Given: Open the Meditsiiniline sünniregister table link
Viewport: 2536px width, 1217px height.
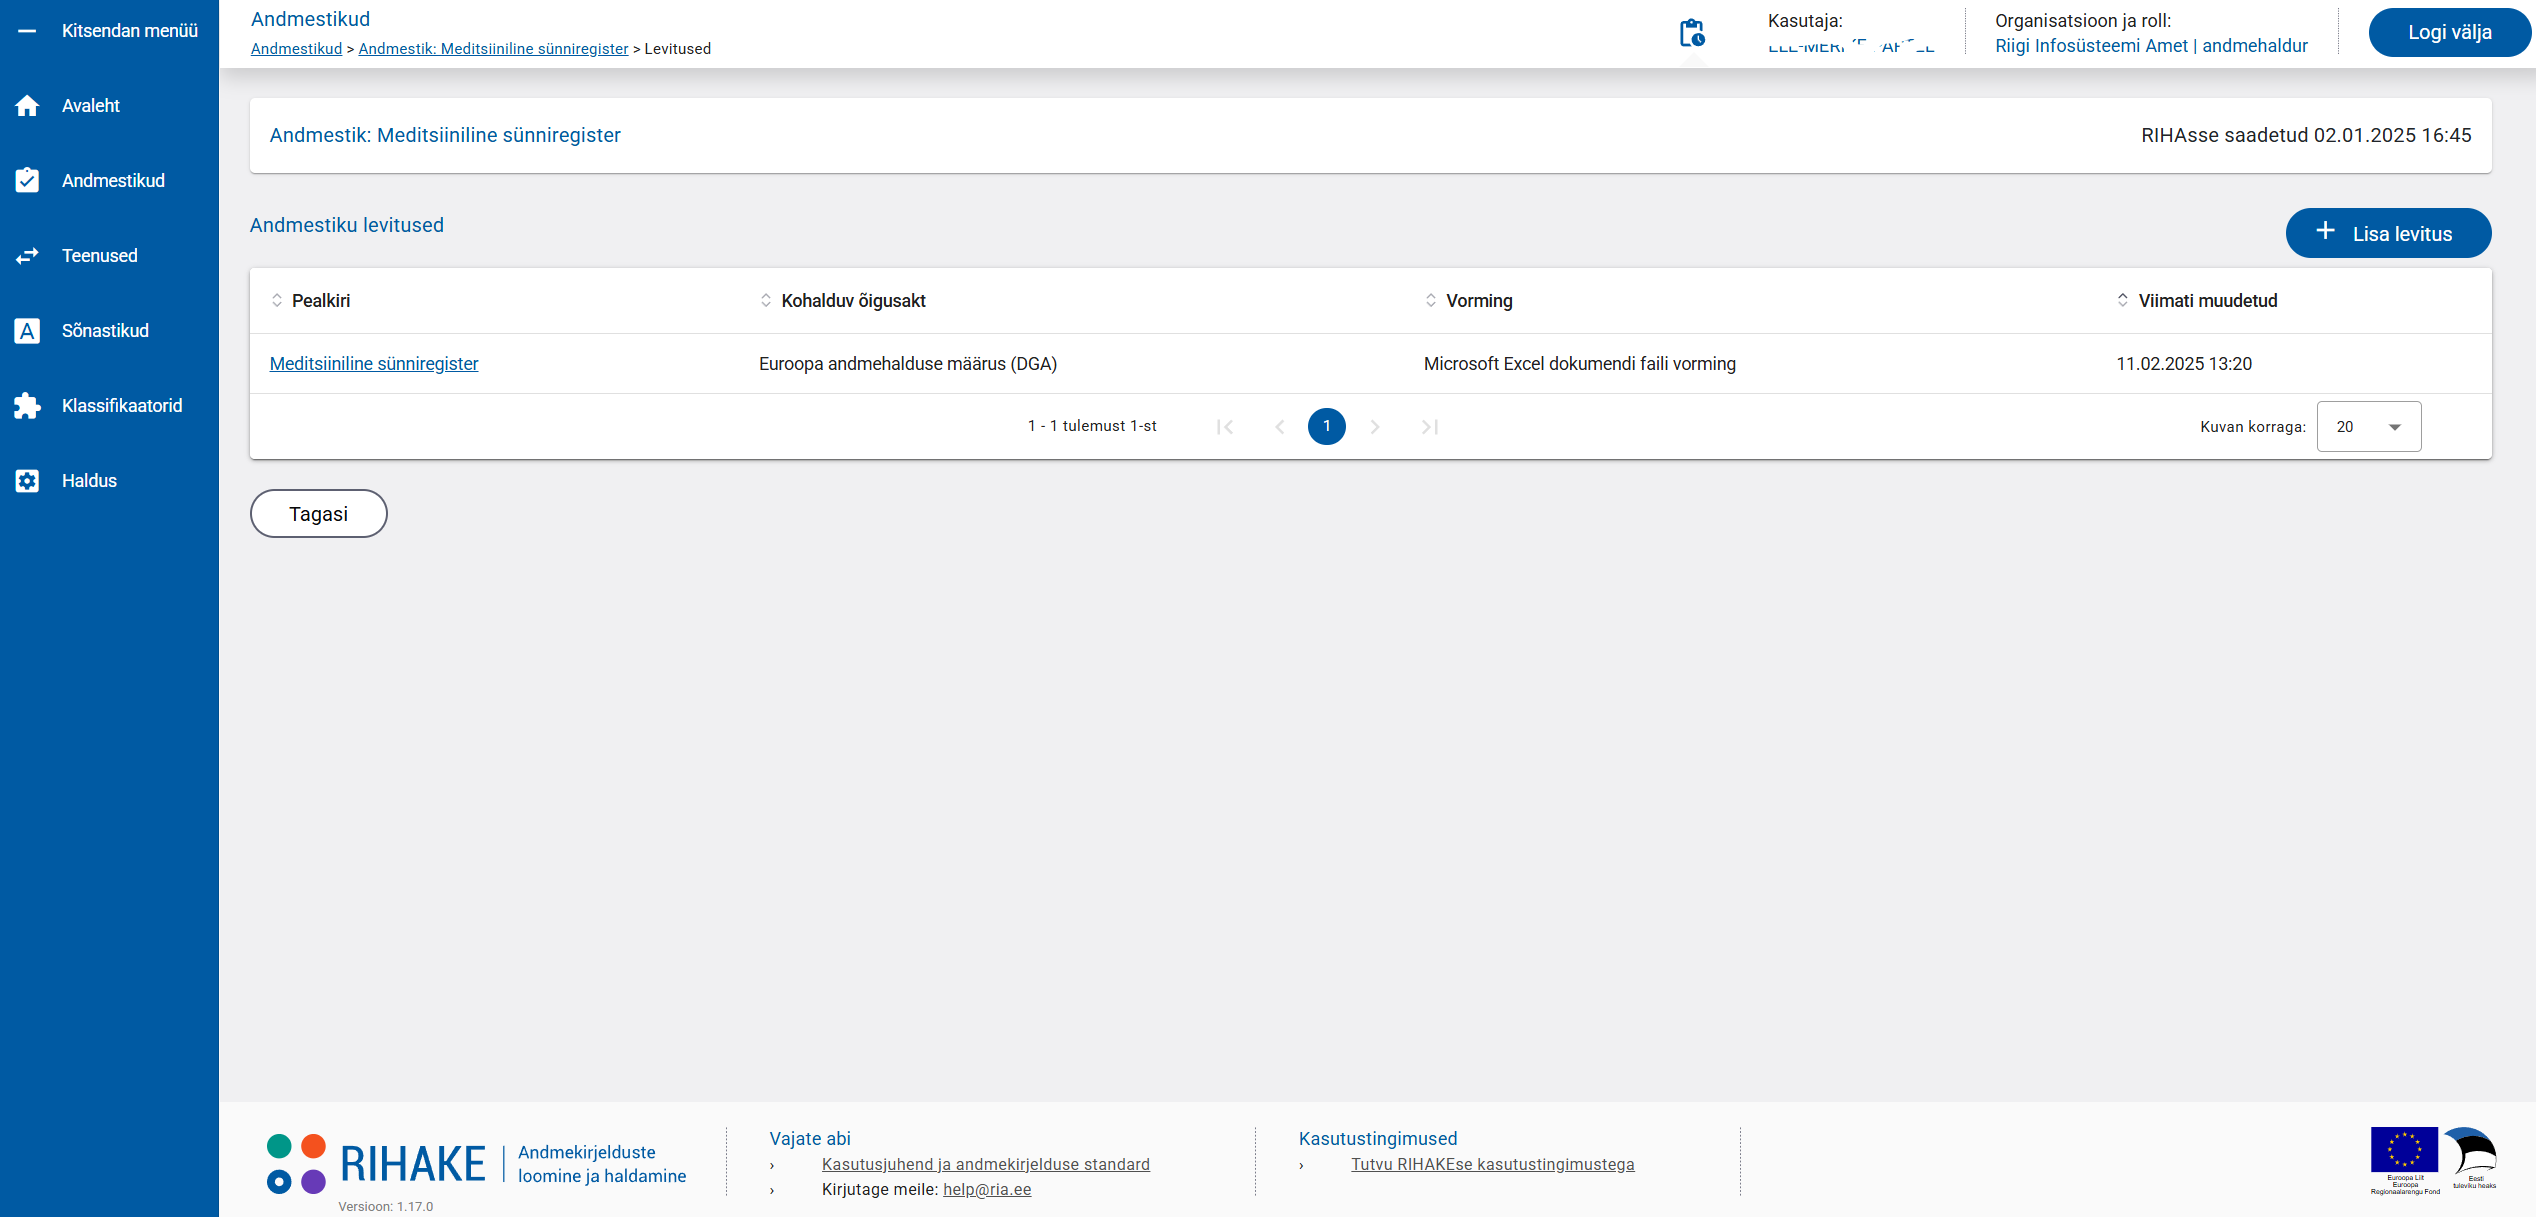Looking at the screenshot, I should (x=374, y=364).
